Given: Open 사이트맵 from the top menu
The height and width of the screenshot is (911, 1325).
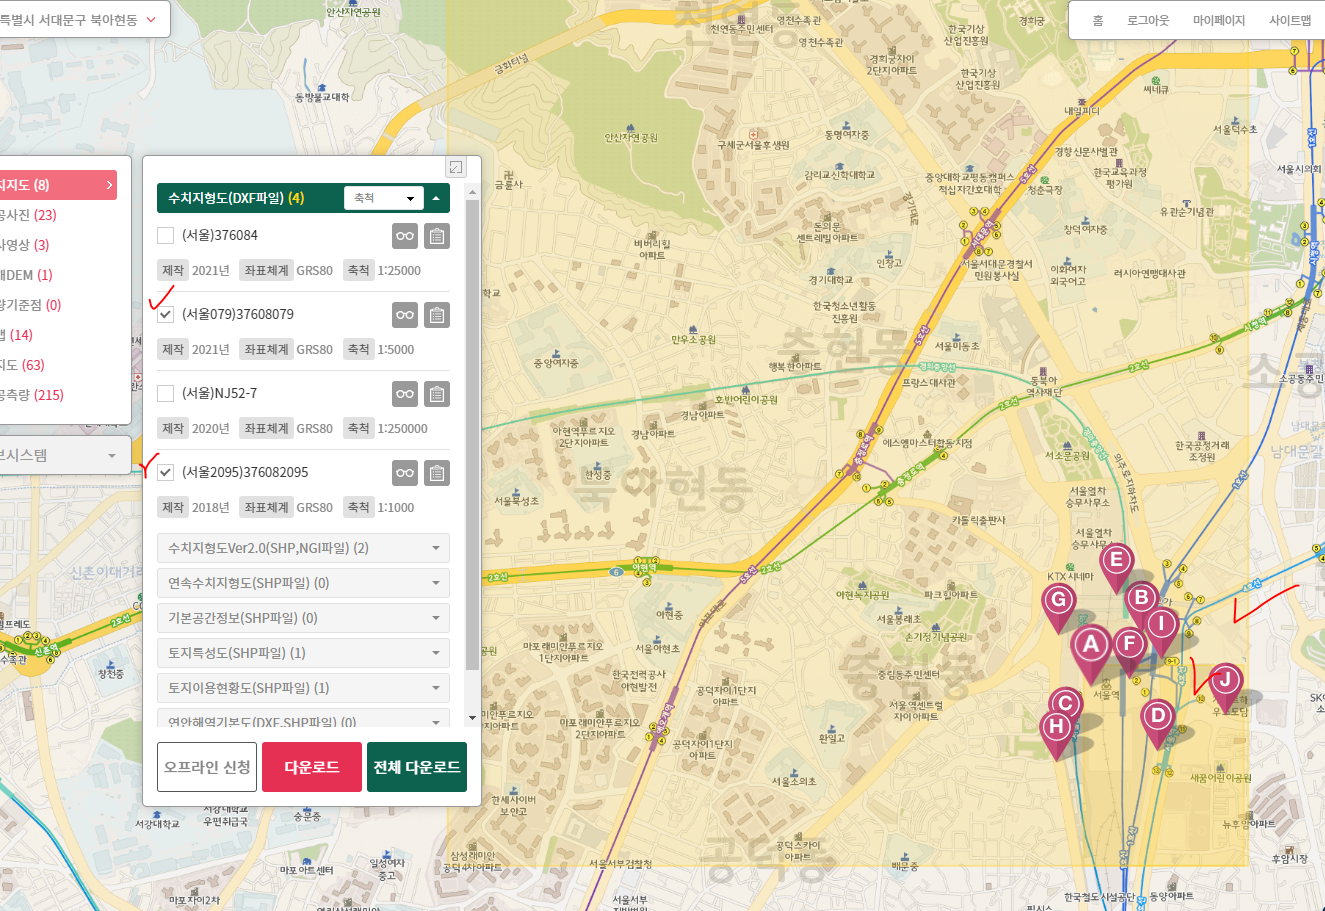Looking at the screenshot, I should tap(1290, 21).
